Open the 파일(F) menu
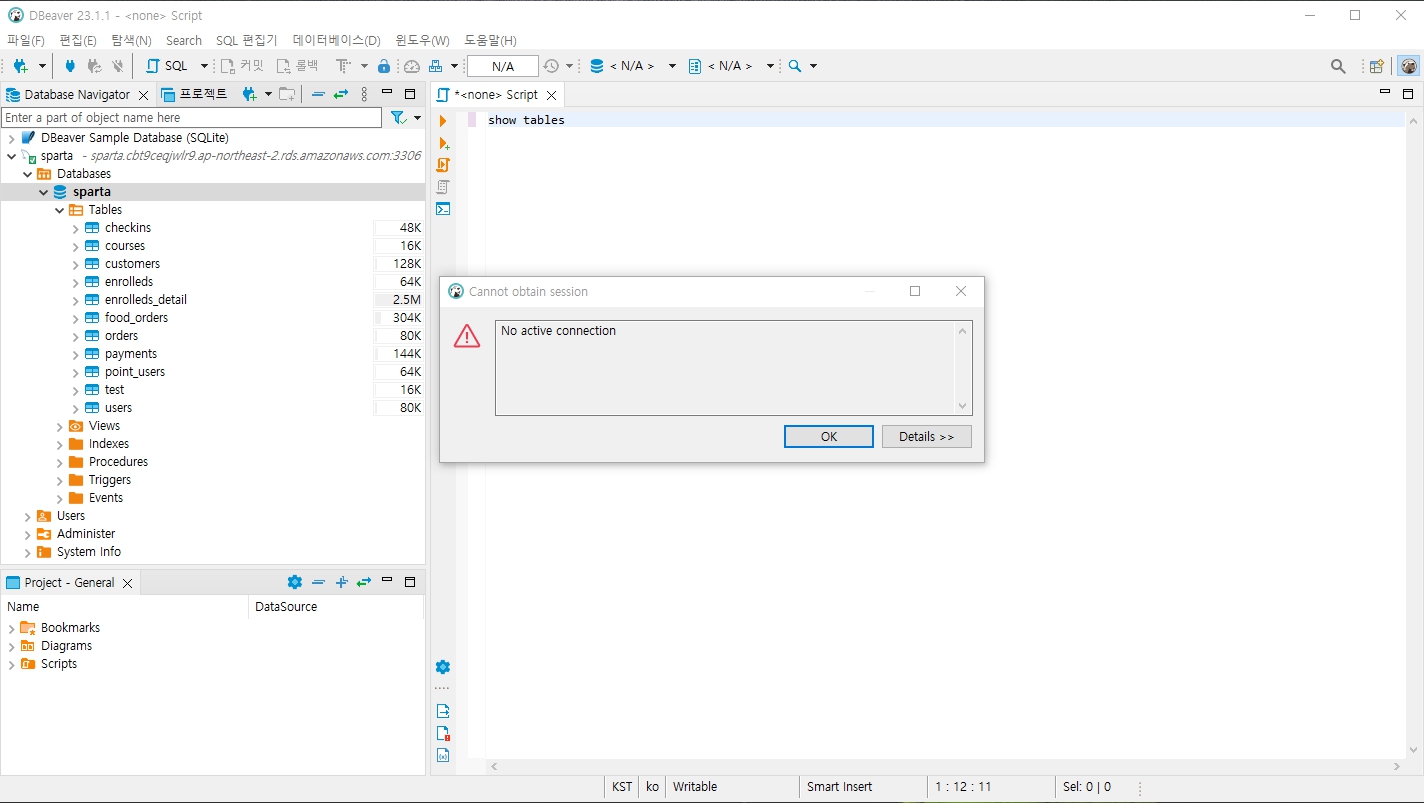Image resolution: width=1424 pixels, height=803 pixels. point(26,40)
